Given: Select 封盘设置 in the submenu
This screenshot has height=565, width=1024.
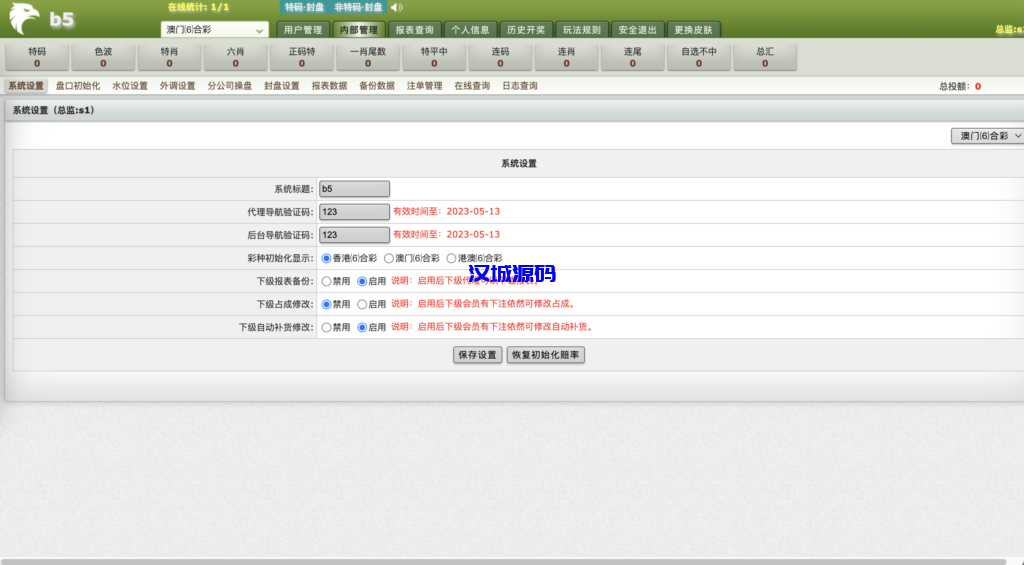Looking at the screenshot, I should 281,86.
